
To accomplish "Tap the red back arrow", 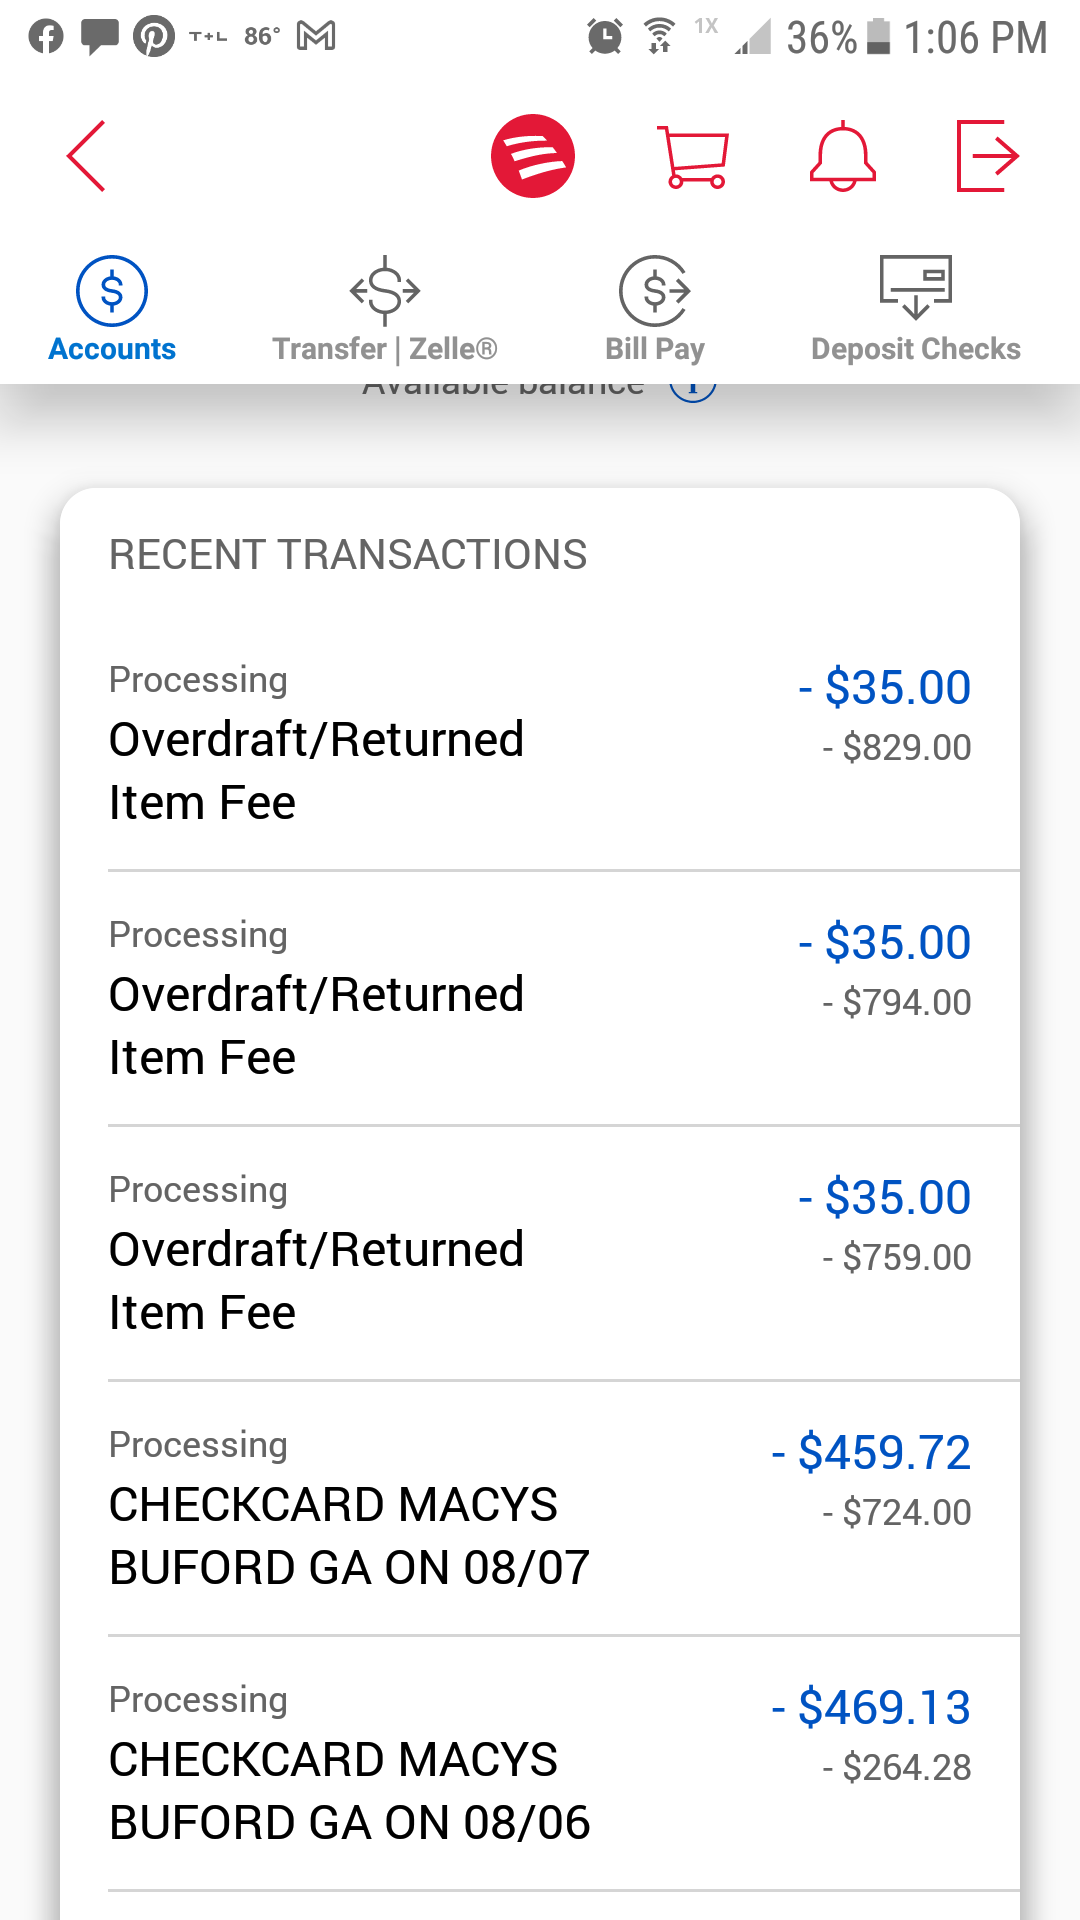I will point(86,156).
